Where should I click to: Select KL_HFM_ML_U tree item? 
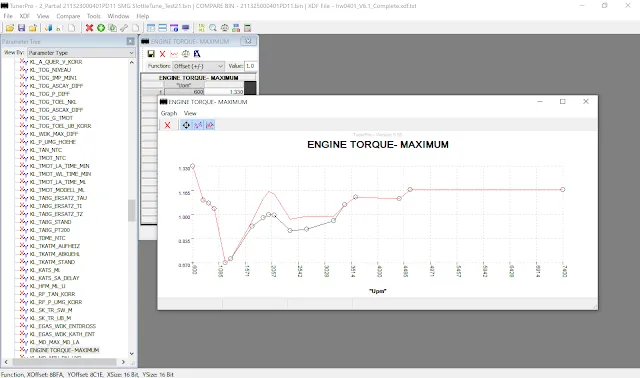click(x=47, y=286)
